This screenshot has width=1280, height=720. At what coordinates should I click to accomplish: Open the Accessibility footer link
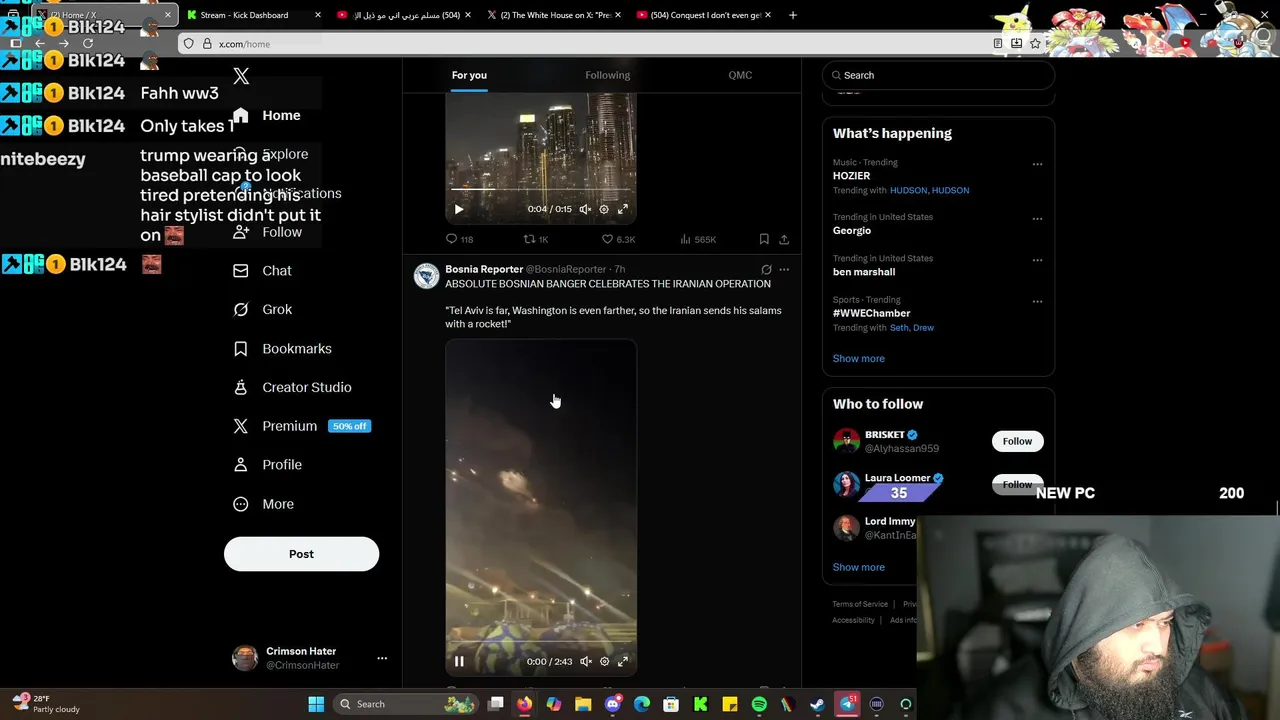click(x=853, y=620)
